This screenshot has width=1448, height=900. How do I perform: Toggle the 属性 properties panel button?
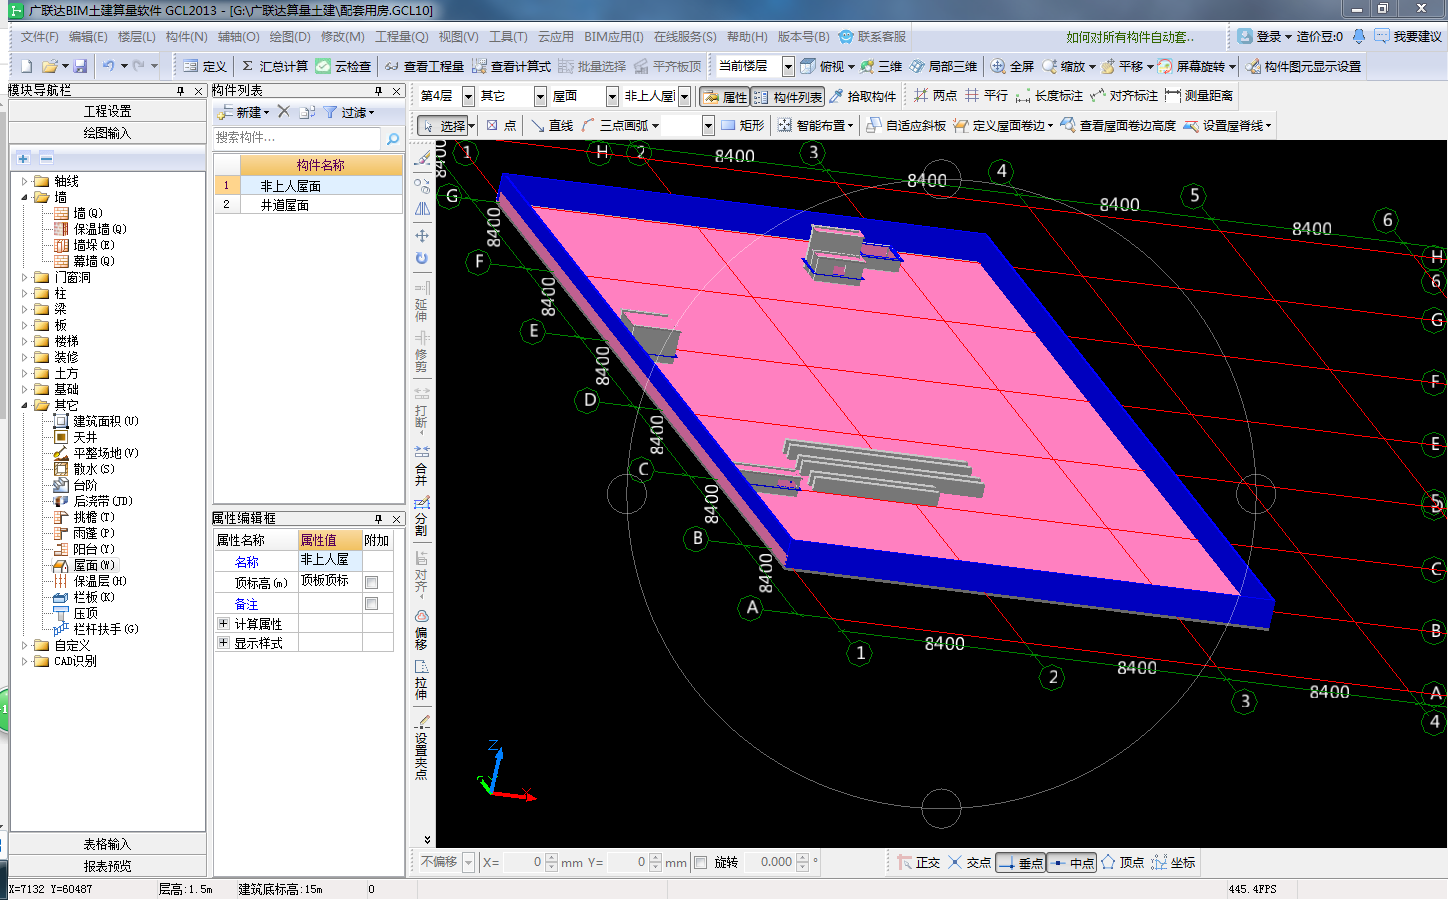pos(724,96)
